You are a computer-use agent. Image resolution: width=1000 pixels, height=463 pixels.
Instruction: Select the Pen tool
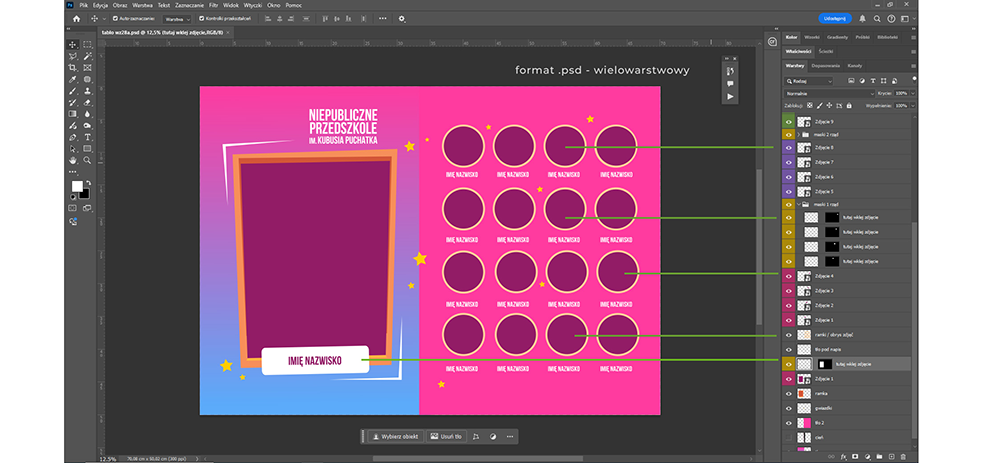point(73,137)
